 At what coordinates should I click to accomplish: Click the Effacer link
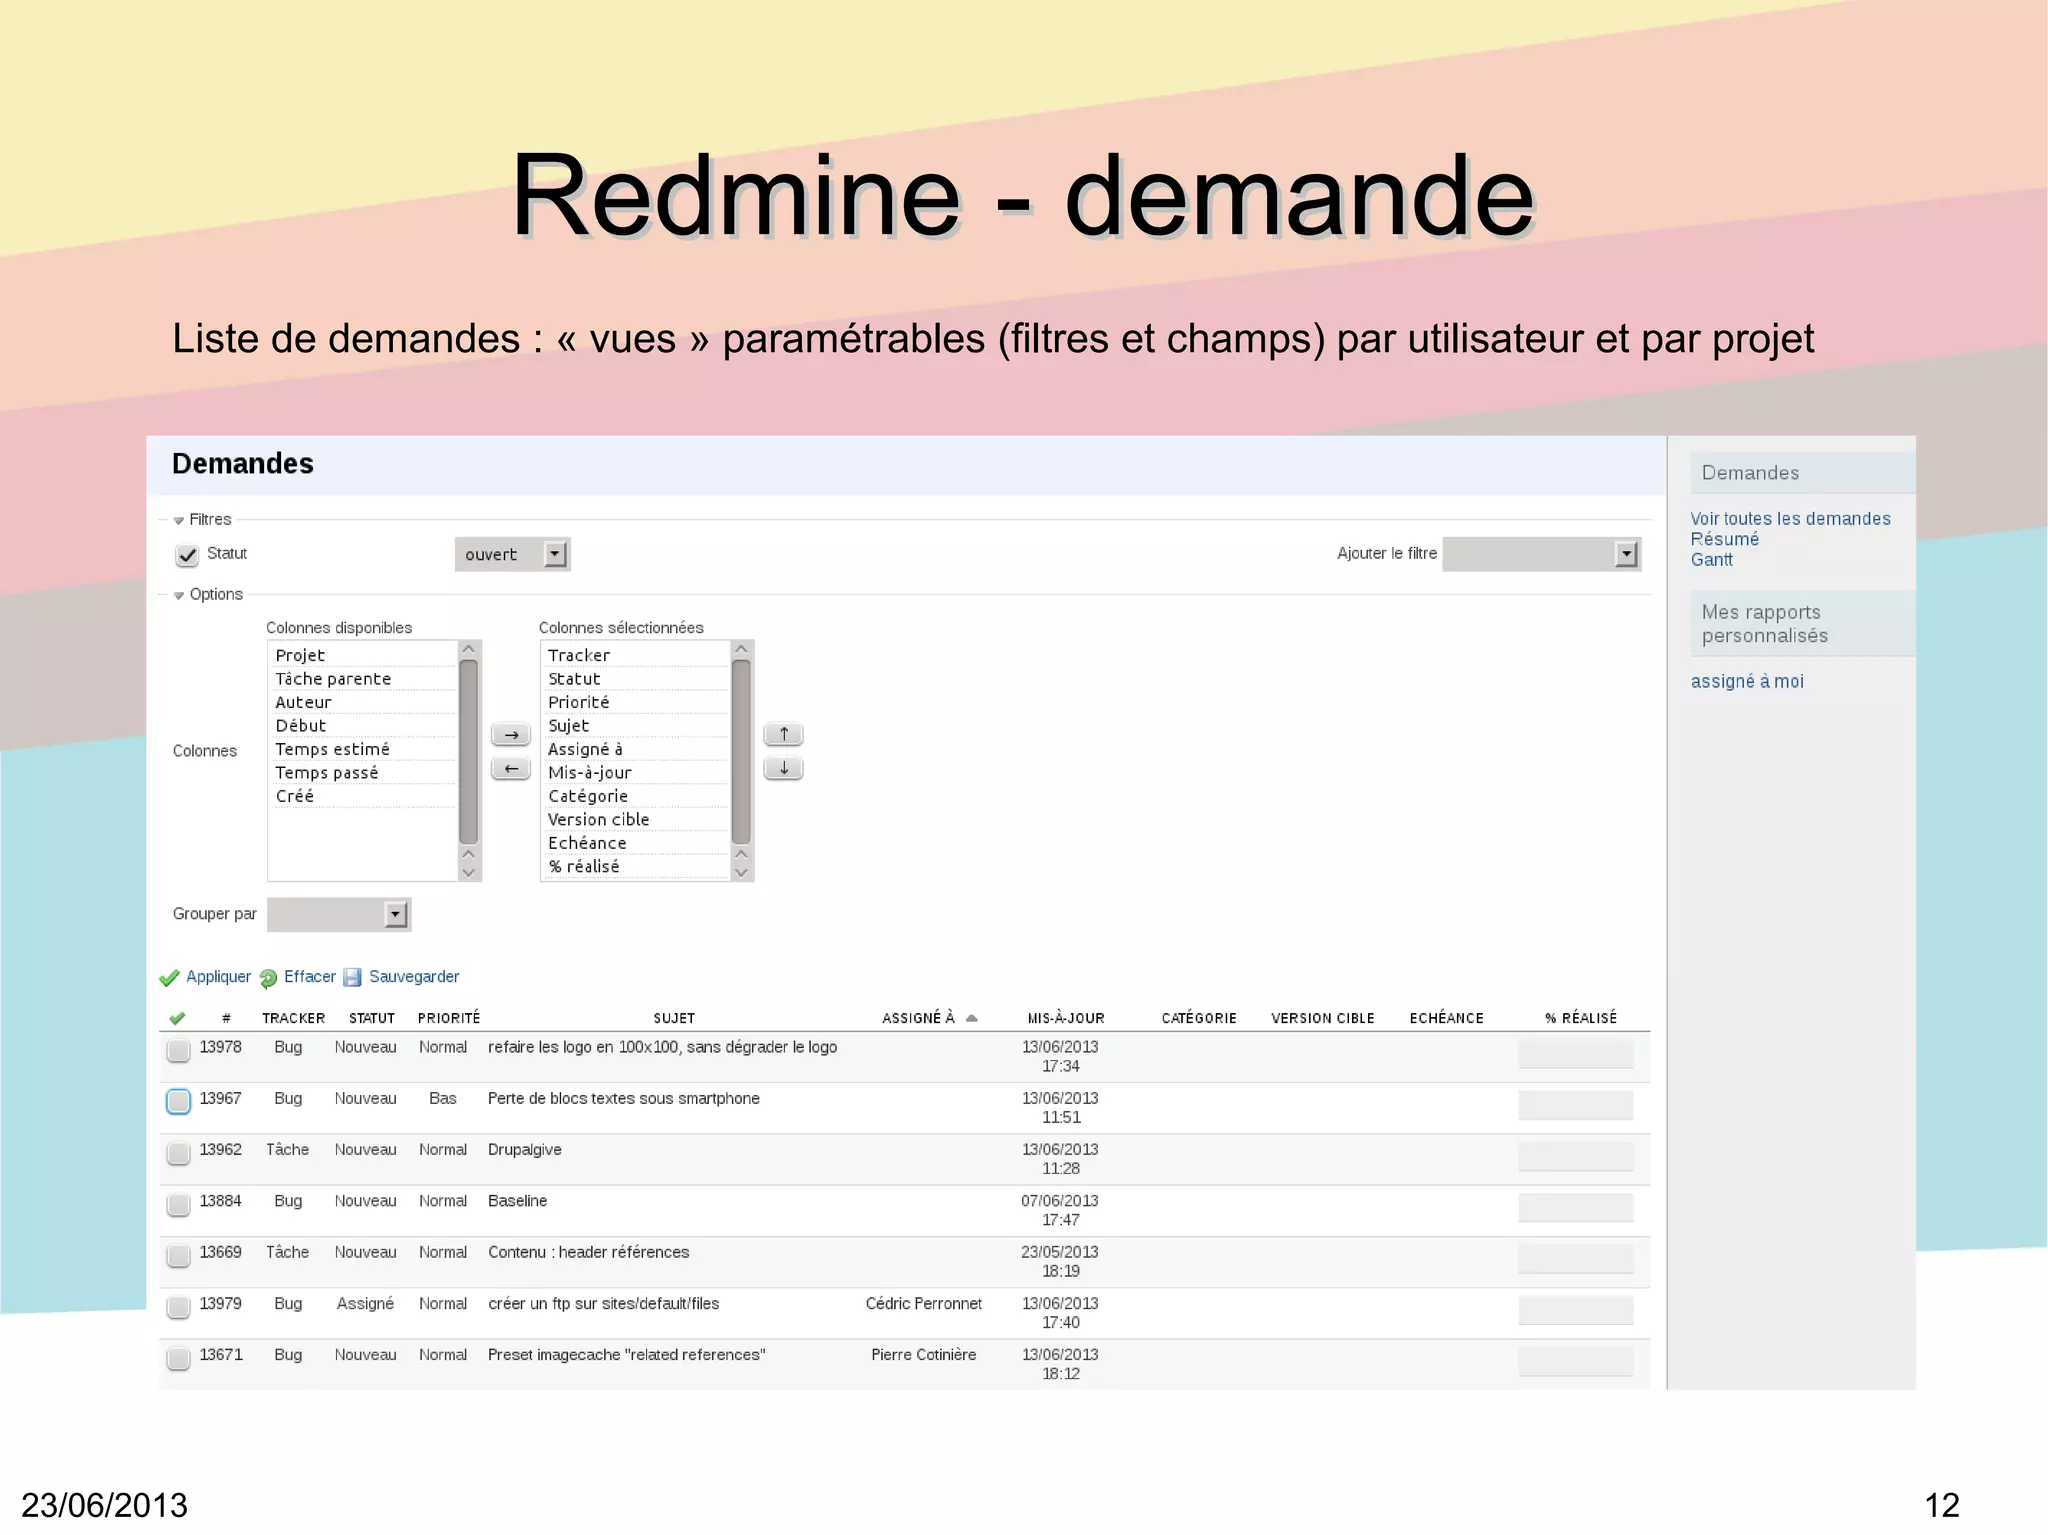tap(310, 977)
